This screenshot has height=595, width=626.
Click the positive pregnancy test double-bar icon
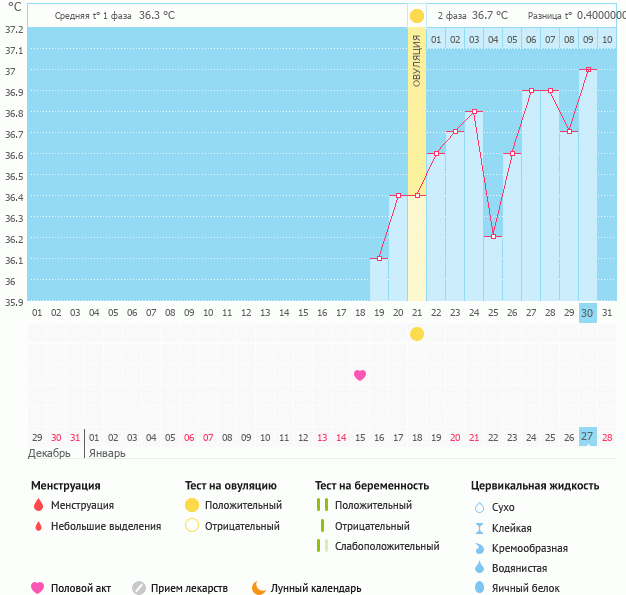point(322,506)
